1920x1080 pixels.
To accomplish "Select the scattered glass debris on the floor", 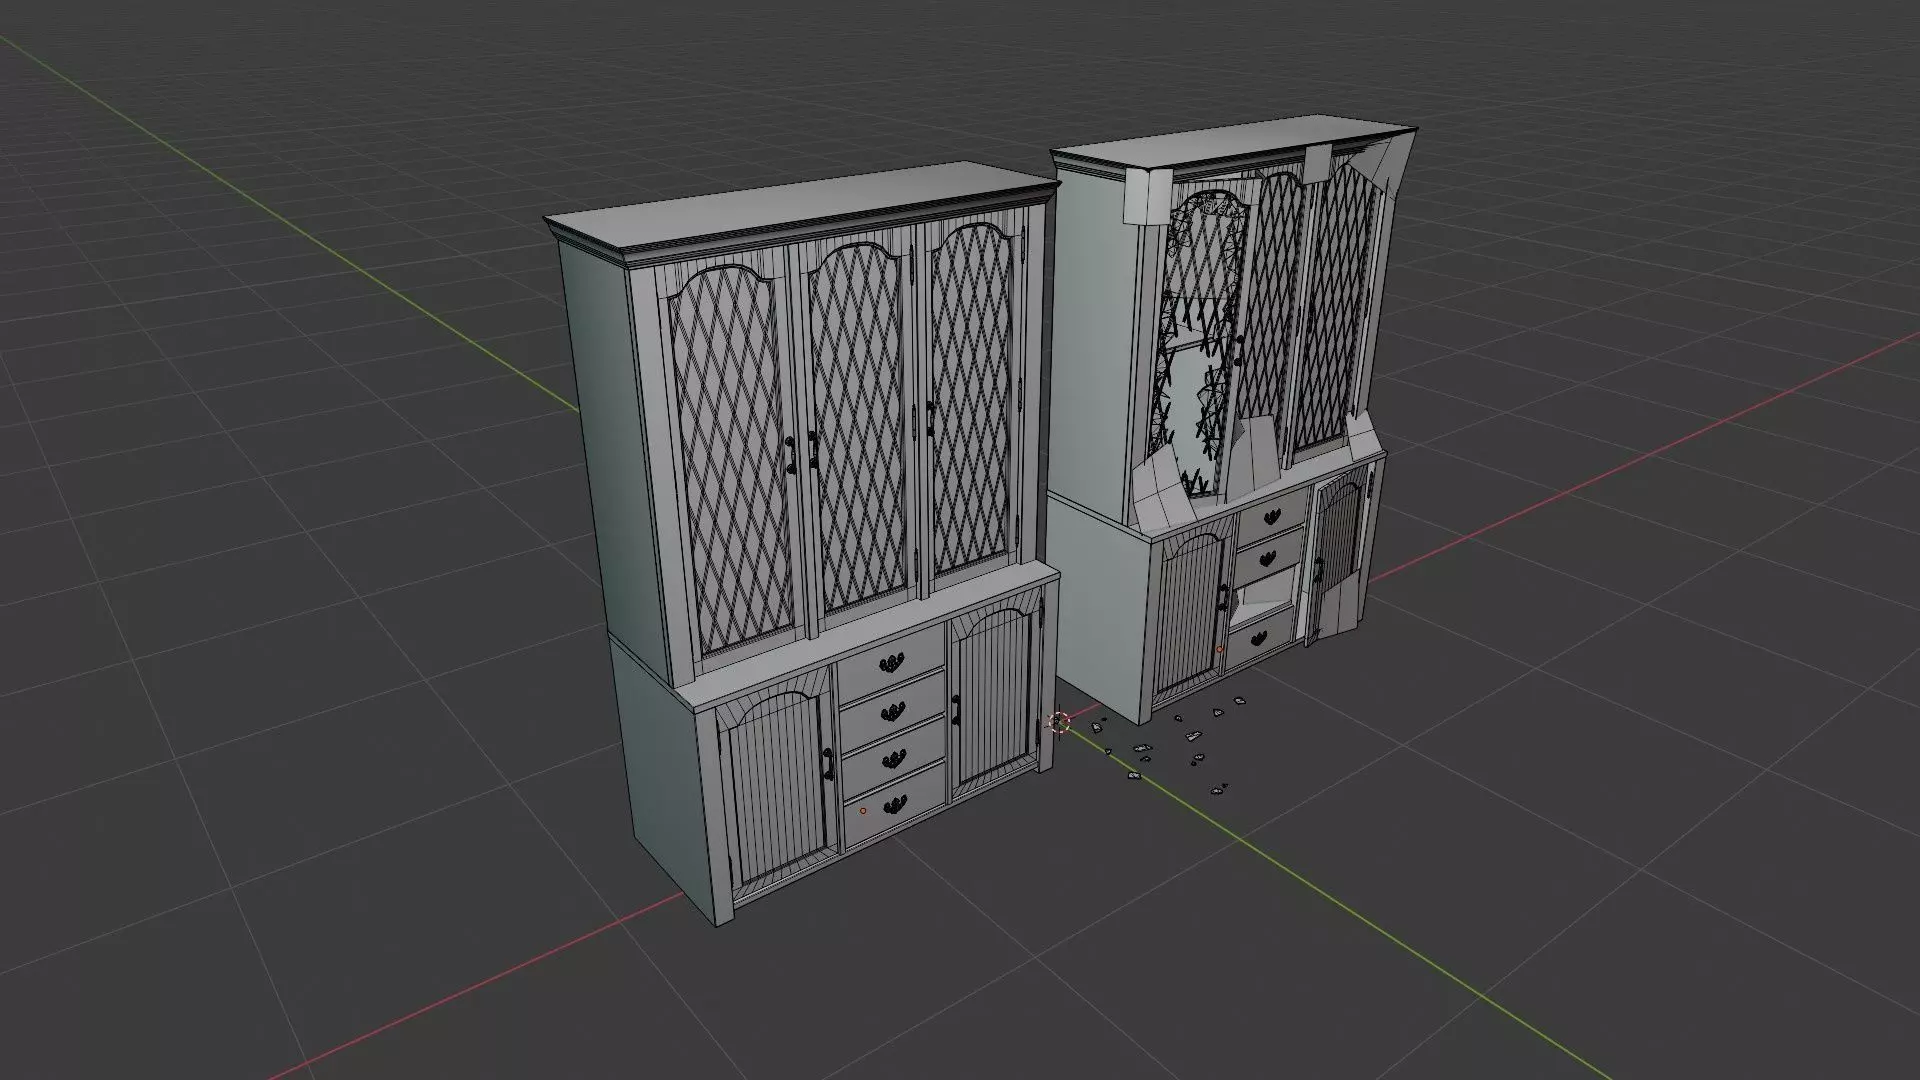I will pos(1170,748).
